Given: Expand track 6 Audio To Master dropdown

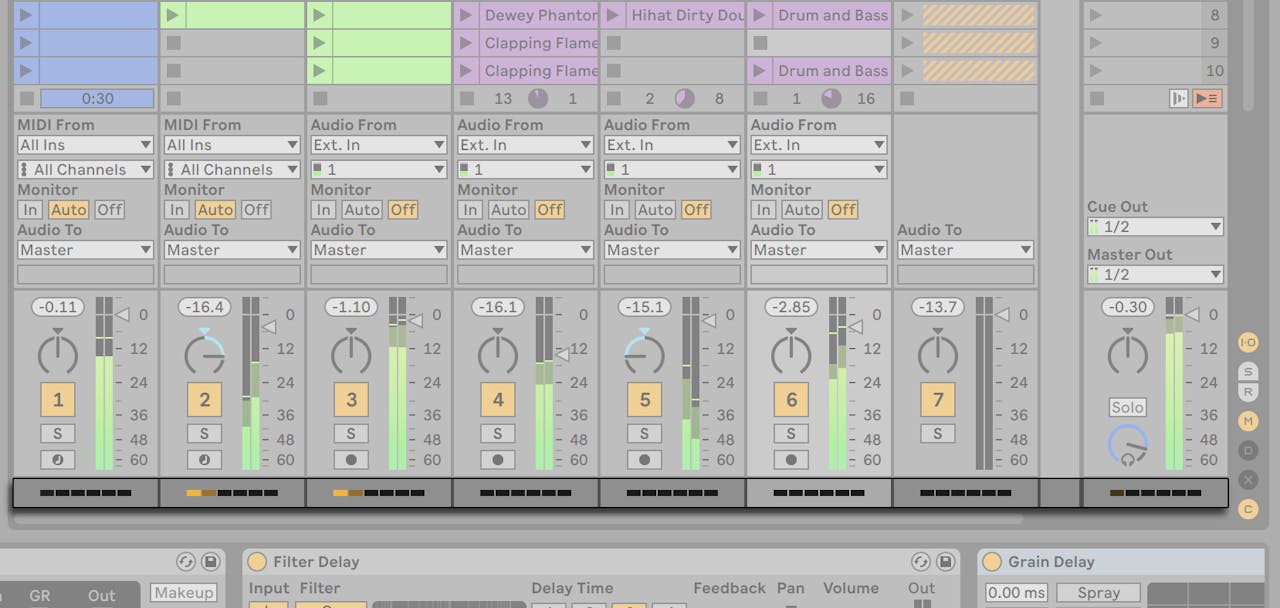Looking at the screenshot, I should point(818,249).
